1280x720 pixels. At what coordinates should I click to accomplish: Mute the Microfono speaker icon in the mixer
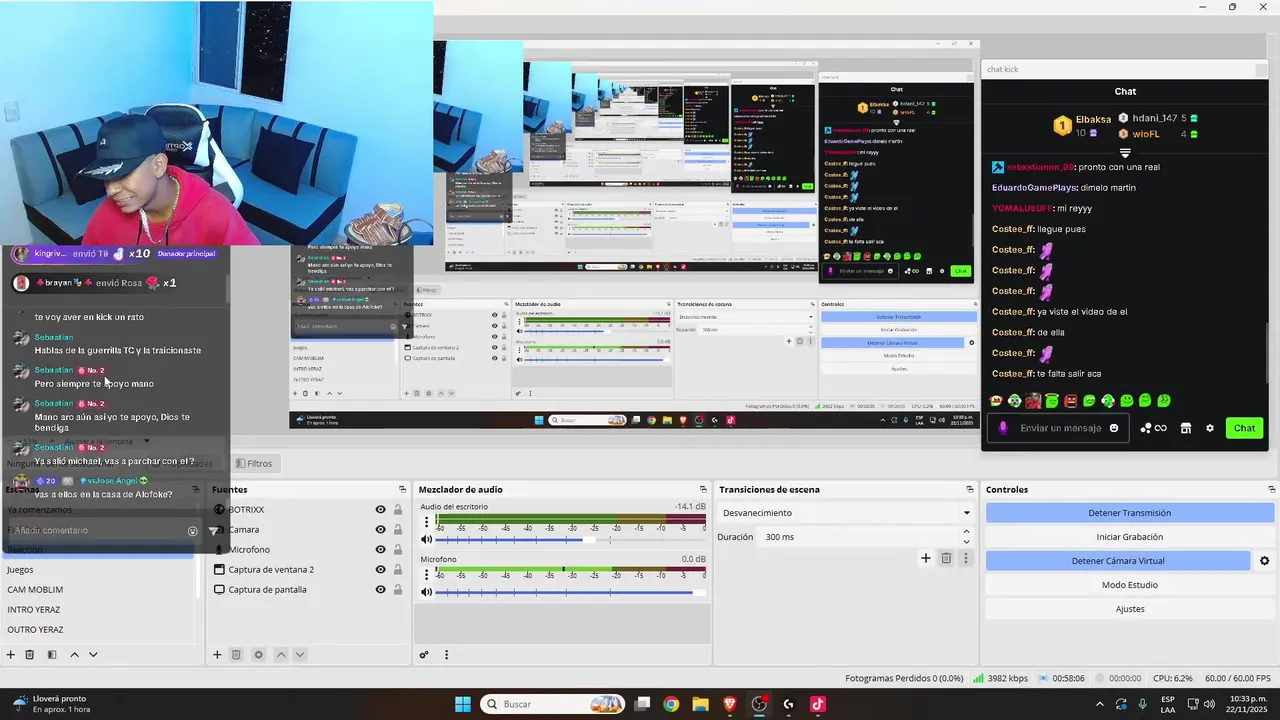coord(427,592)
